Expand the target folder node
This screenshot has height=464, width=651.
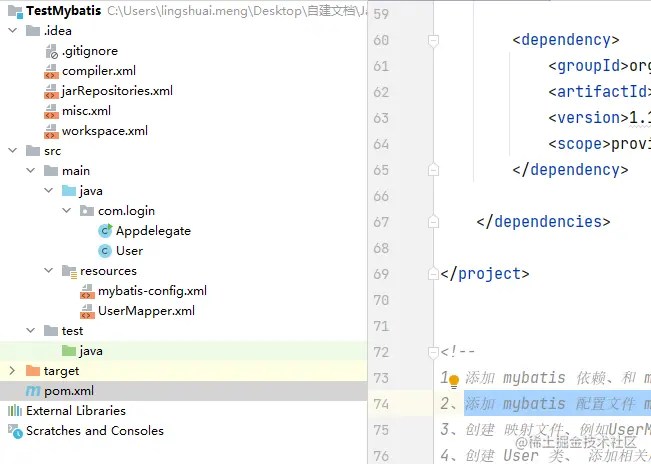tap(12, 370)
